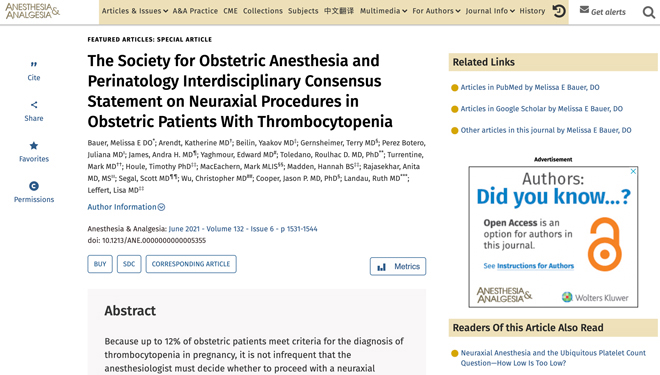This screenshot has height=375, width=660.
Task: Open Articles & Issues dropdown menu
Action: [x=135, y=11]
